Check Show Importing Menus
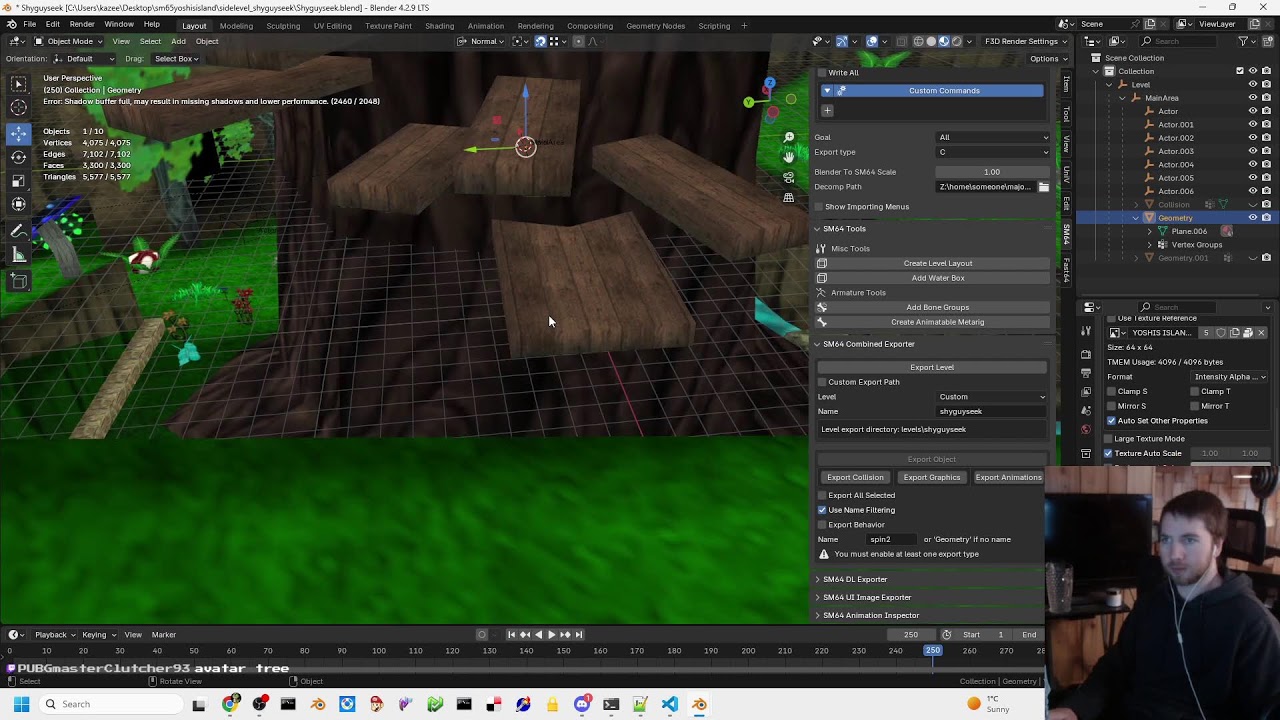The height and width of the screenshot is (720, 1280). pos(819,207)
